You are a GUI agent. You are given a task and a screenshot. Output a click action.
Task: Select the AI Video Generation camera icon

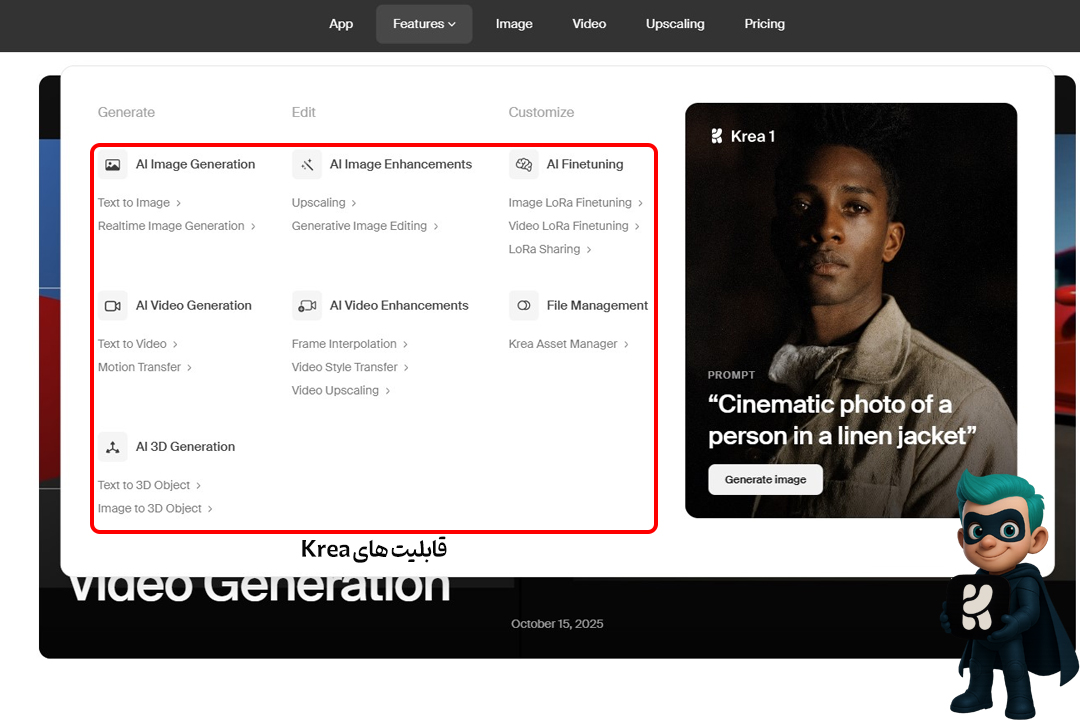112,305
